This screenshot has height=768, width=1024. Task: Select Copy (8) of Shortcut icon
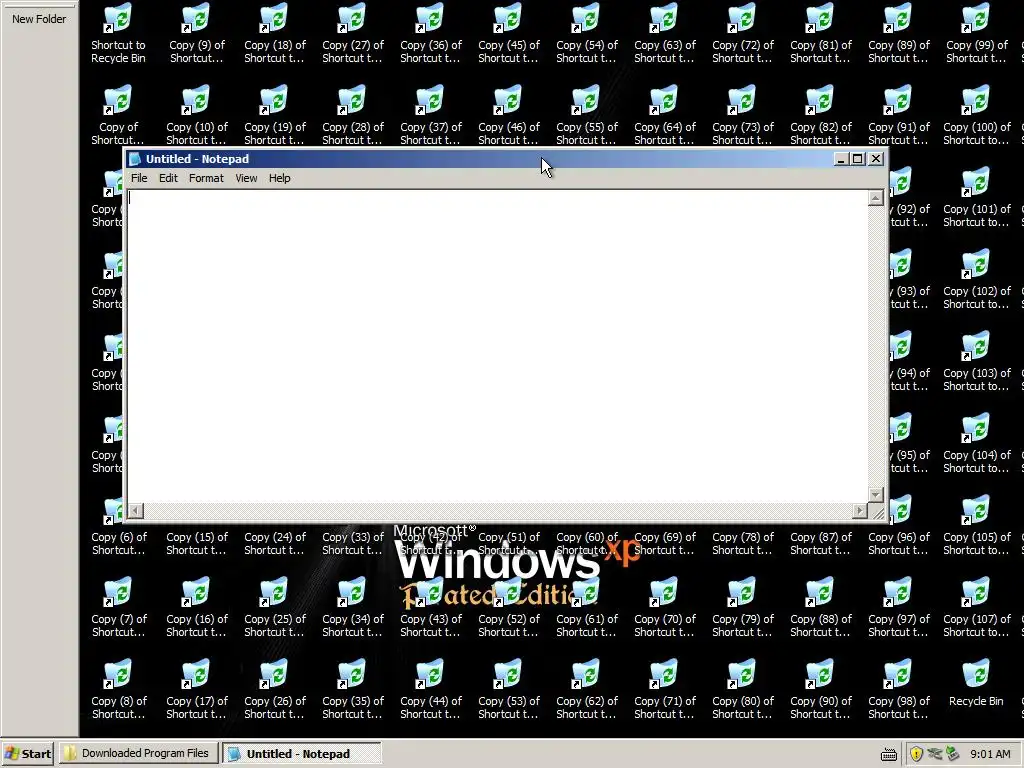[118, 689]
